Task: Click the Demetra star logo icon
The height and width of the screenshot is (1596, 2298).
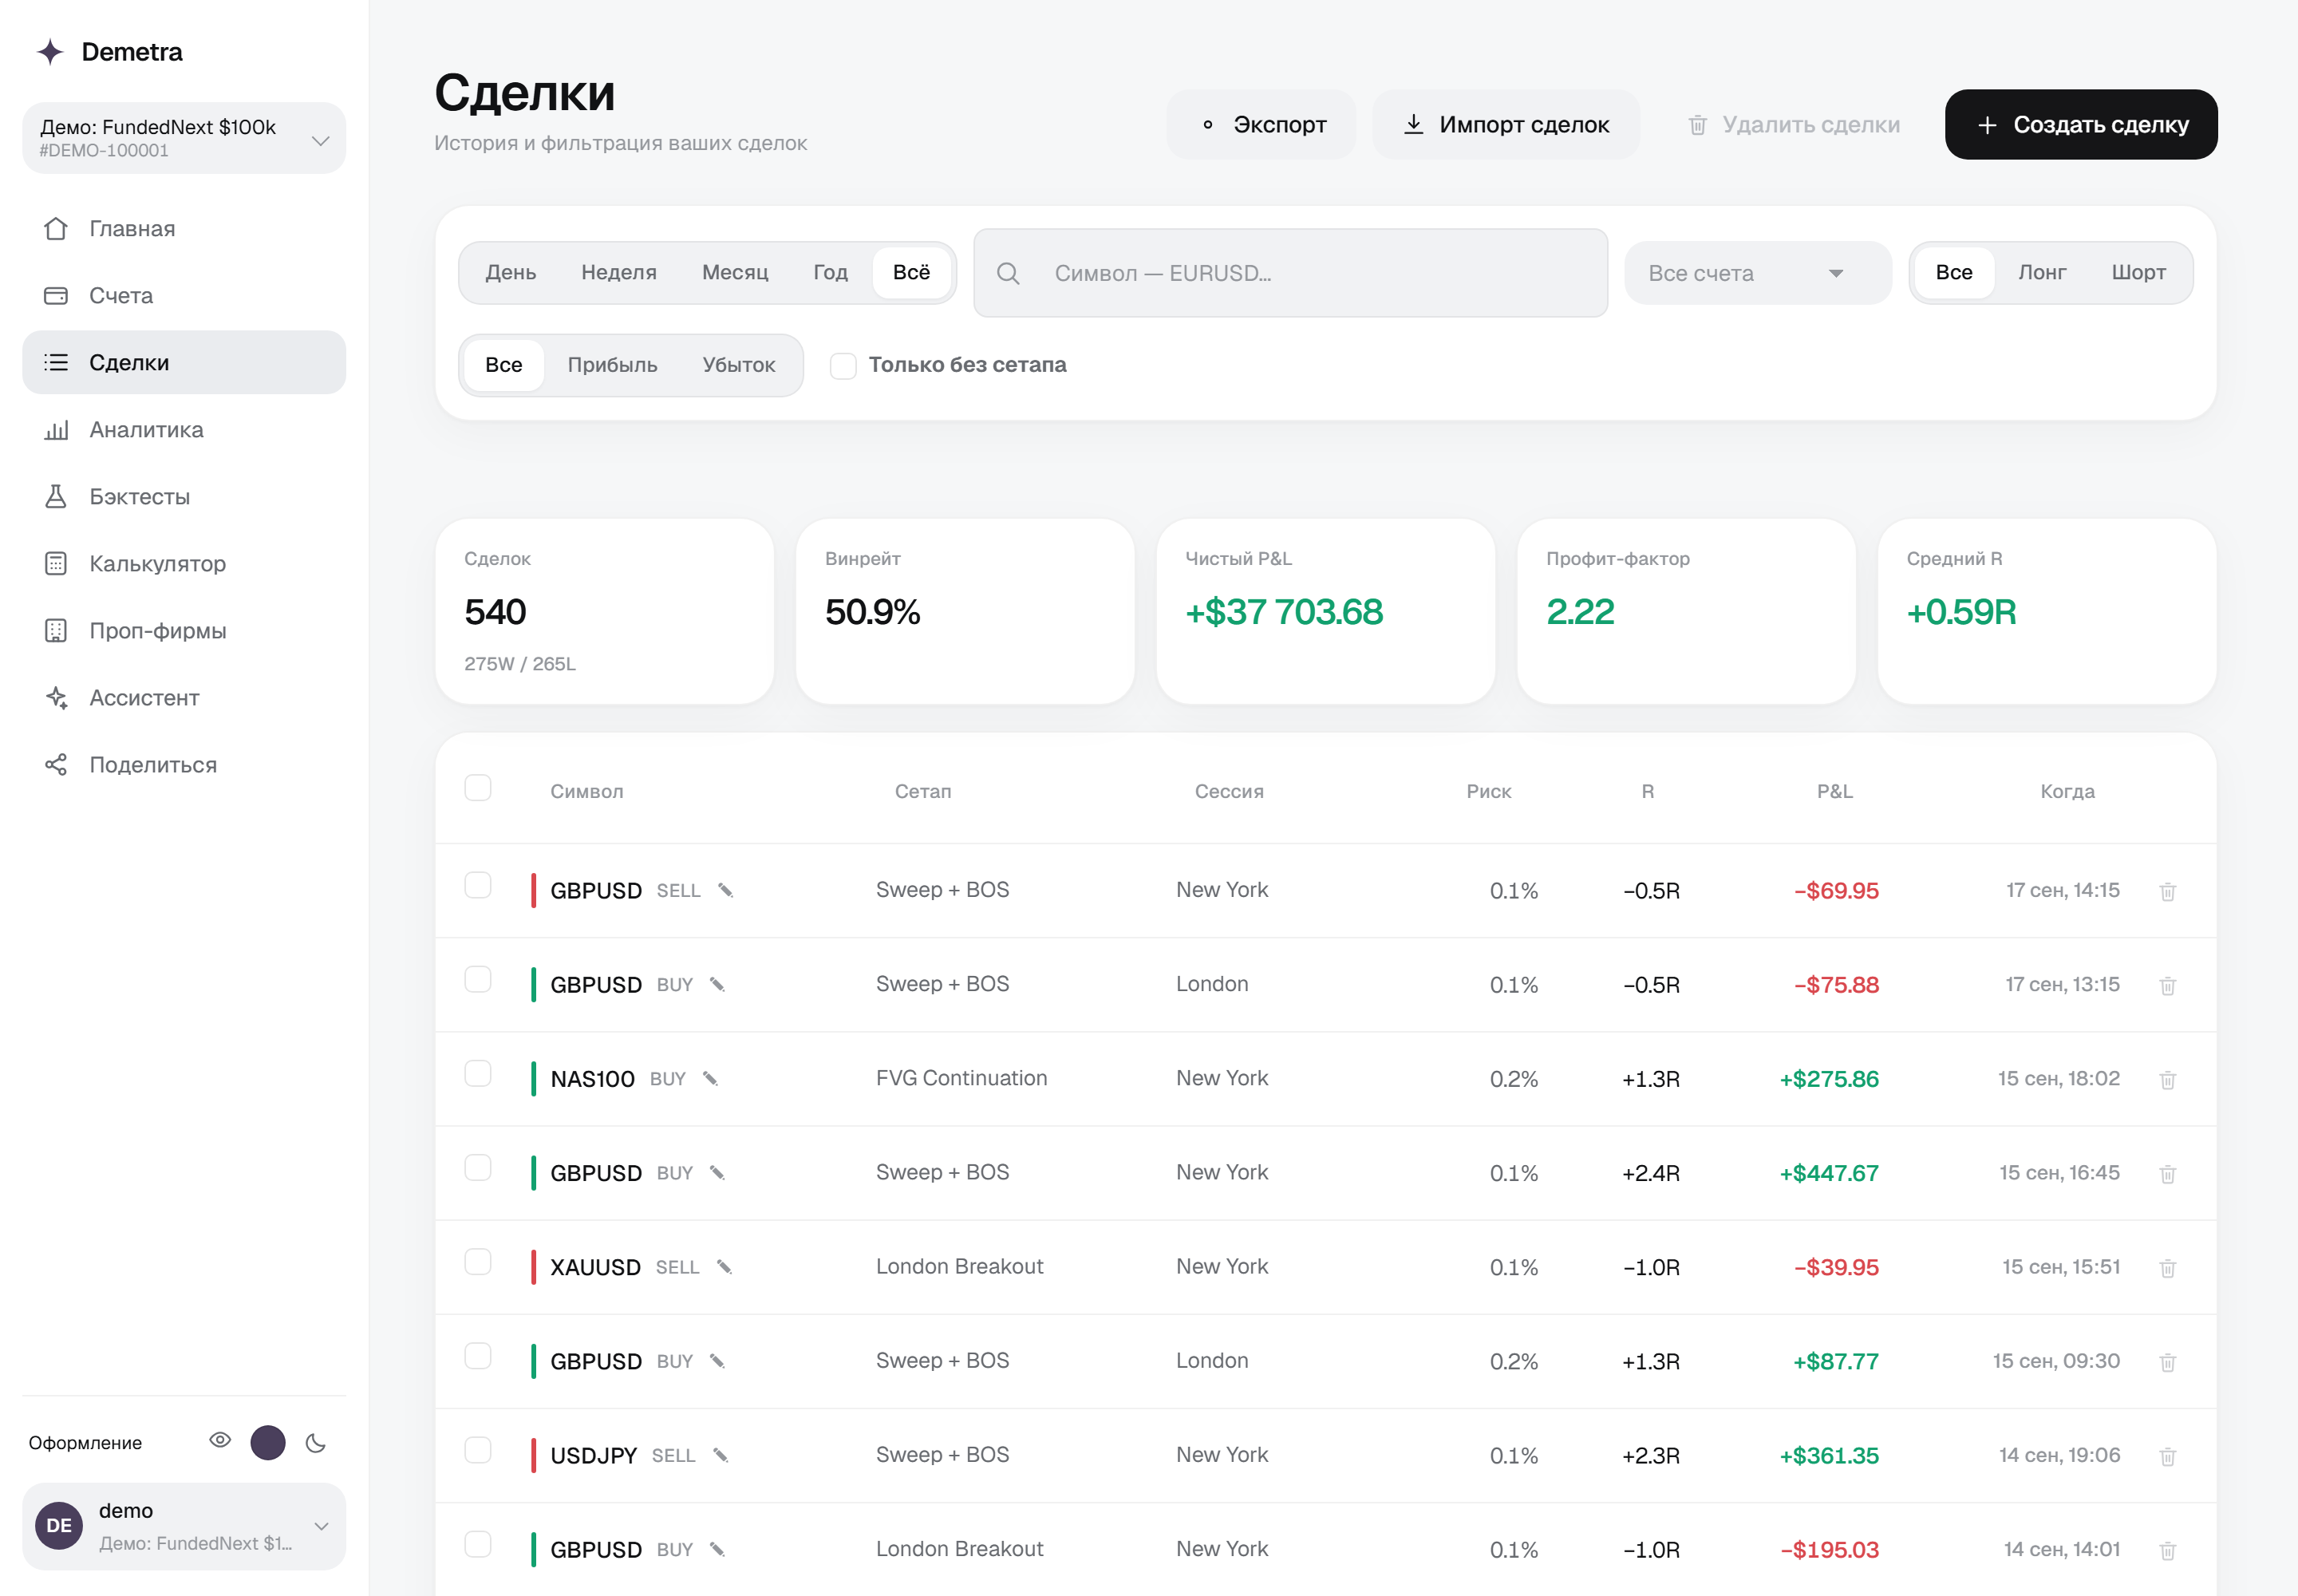Action: click(50, 51)
